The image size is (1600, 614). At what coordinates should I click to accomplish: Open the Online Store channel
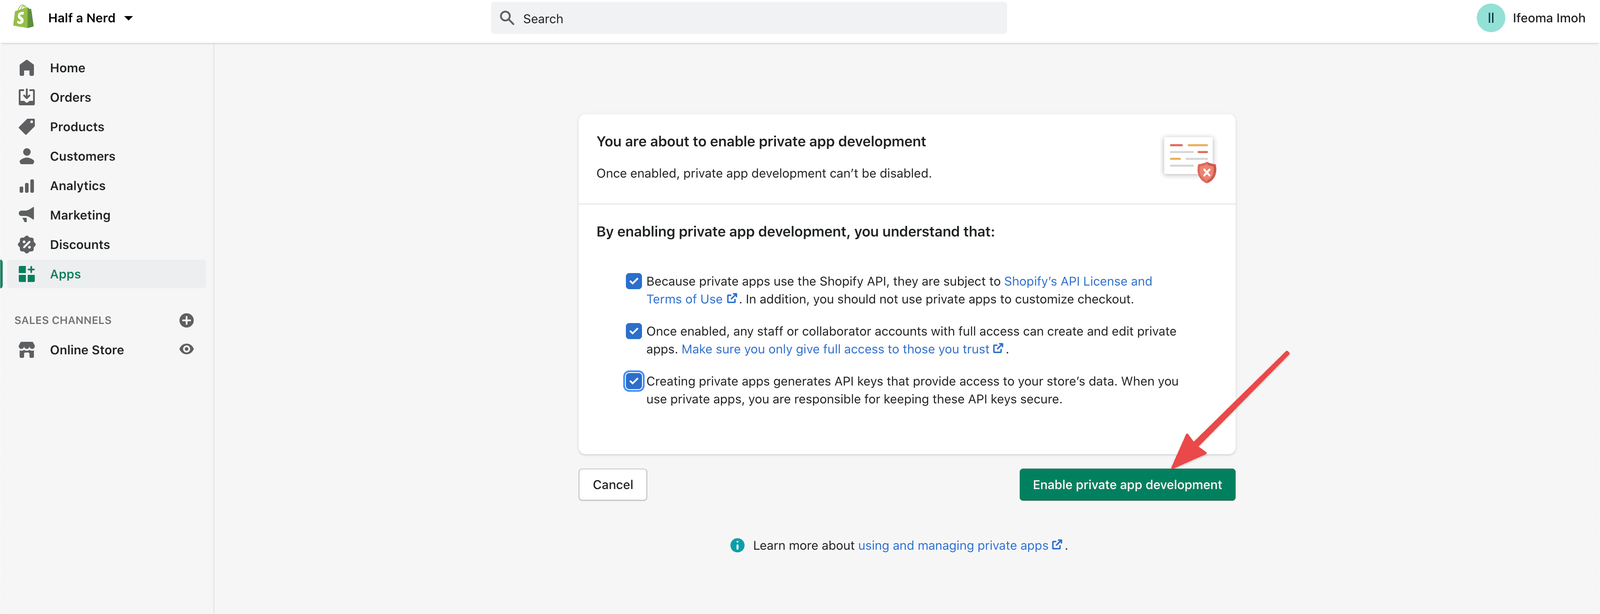point(87,350)
